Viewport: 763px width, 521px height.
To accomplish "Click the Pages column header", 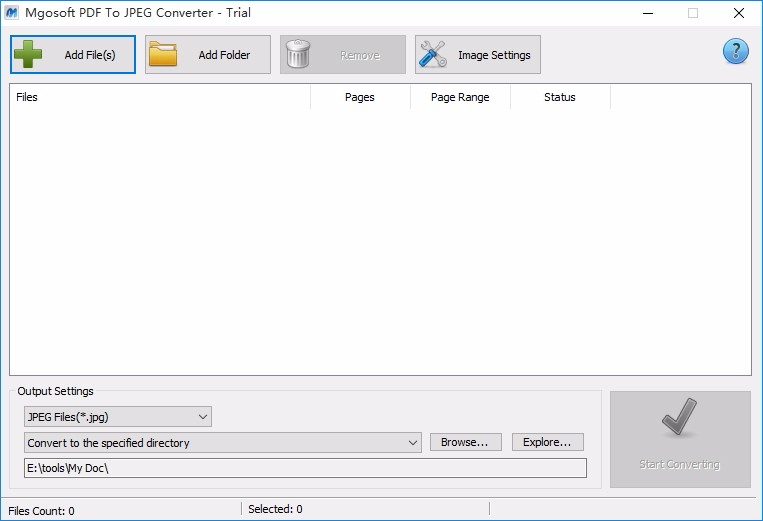I will click(360, 97).
